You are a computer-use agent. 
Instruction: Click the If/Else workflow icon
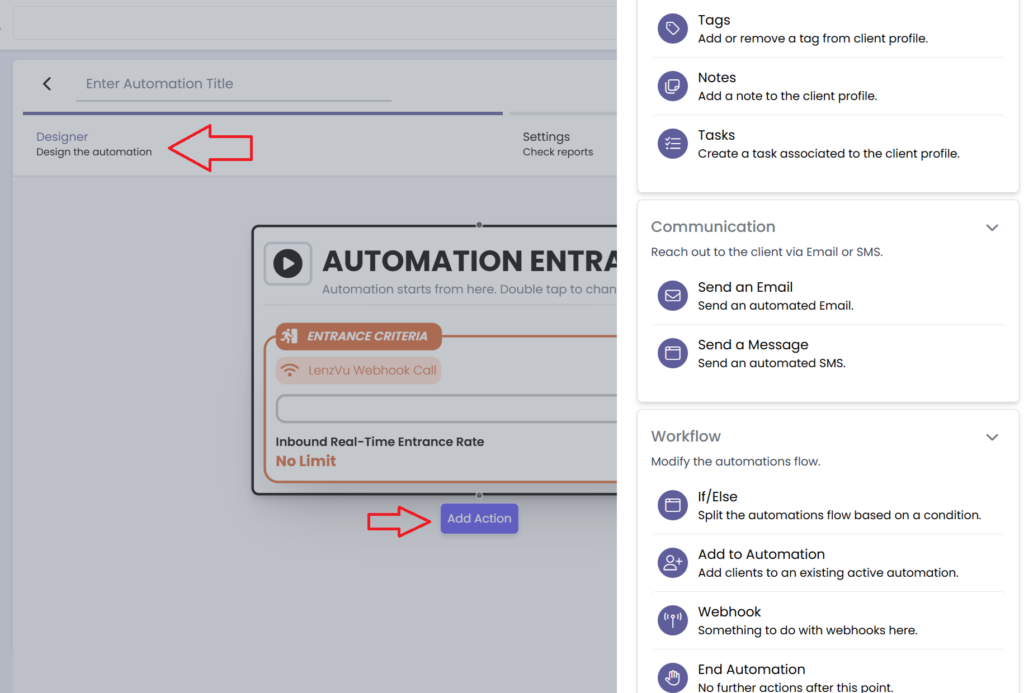673,505
